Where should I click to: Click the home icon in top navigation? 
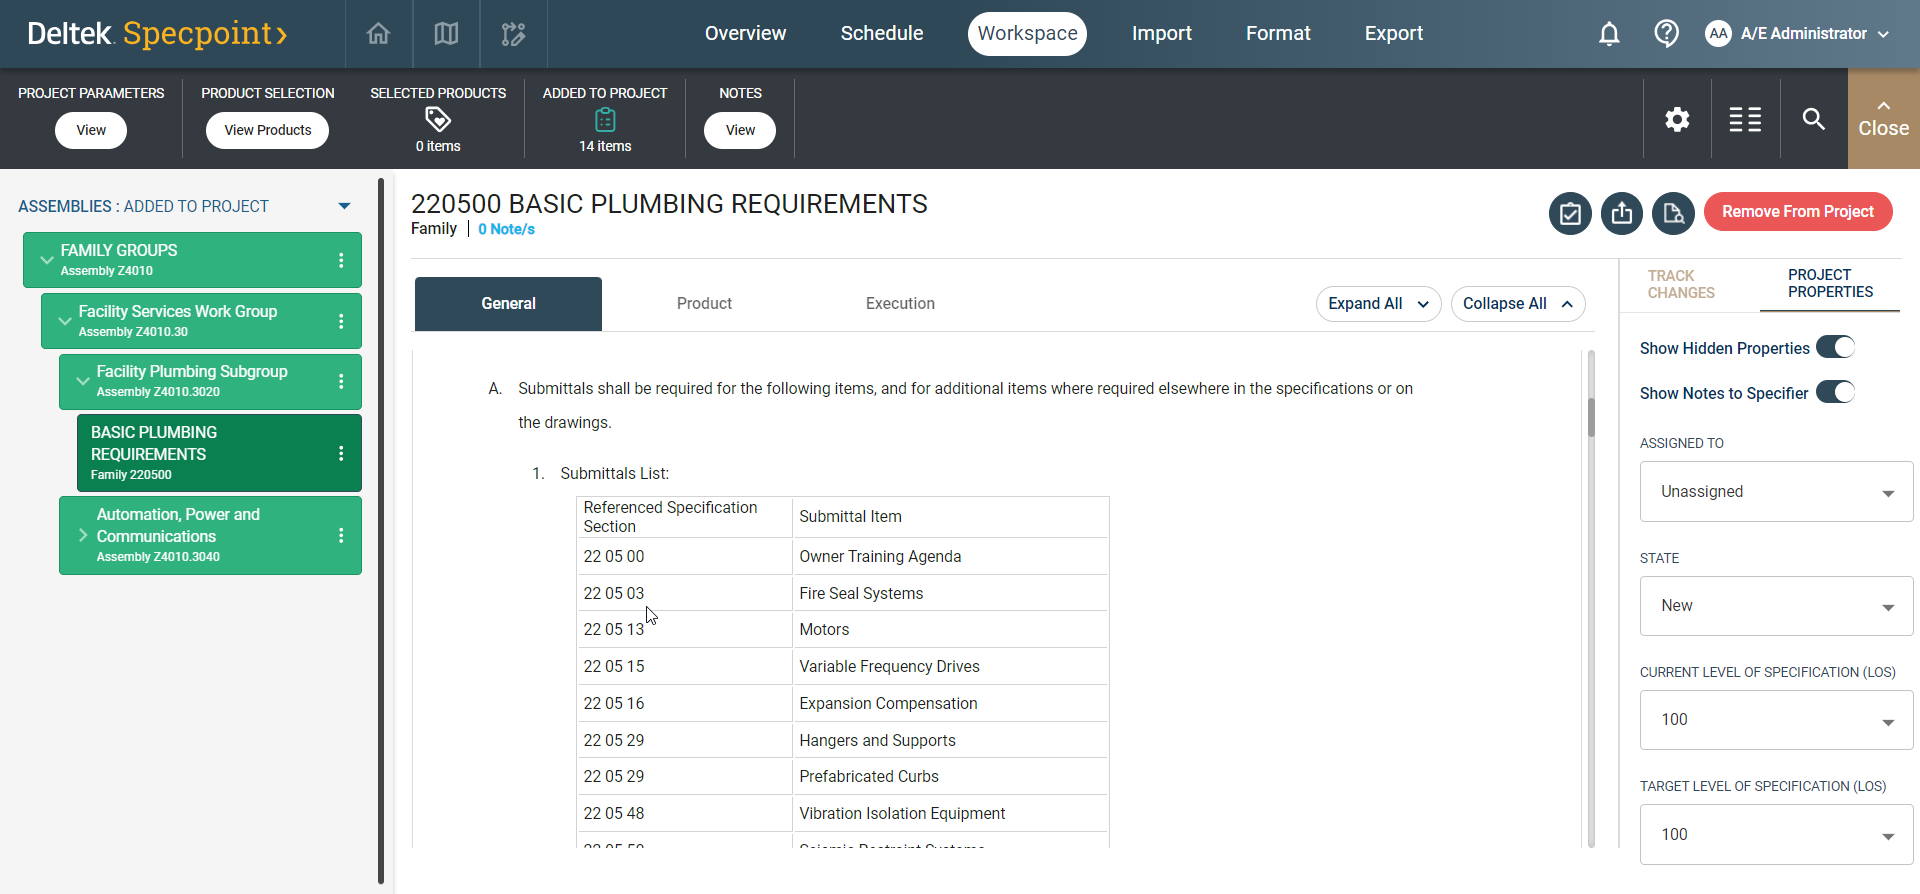[x=378, y=34]
